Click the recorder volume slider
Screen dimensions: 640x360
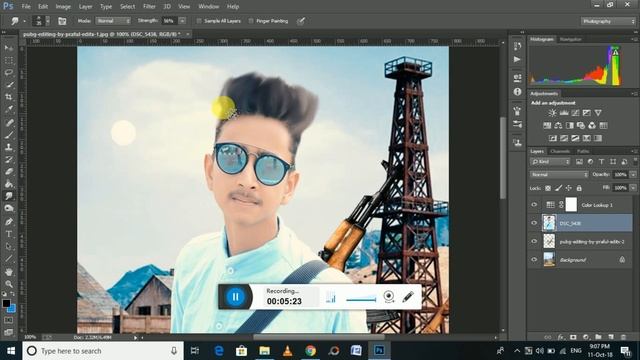(x=361, y=300)
